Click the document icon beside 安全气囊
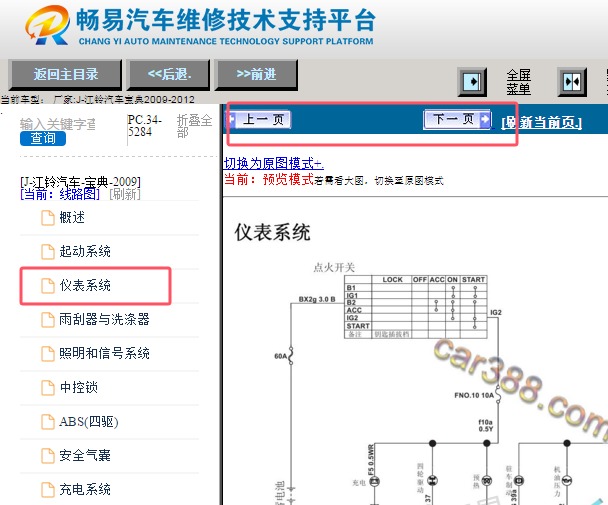608x505 pixels. coord(48,455)
